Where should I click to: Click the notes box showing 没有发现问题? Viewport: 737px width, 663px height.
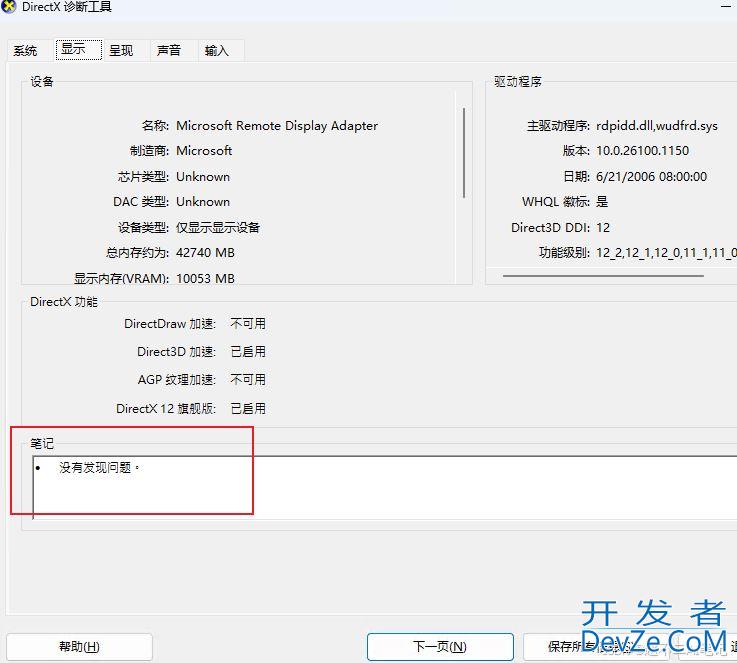[x=384, y=487]
